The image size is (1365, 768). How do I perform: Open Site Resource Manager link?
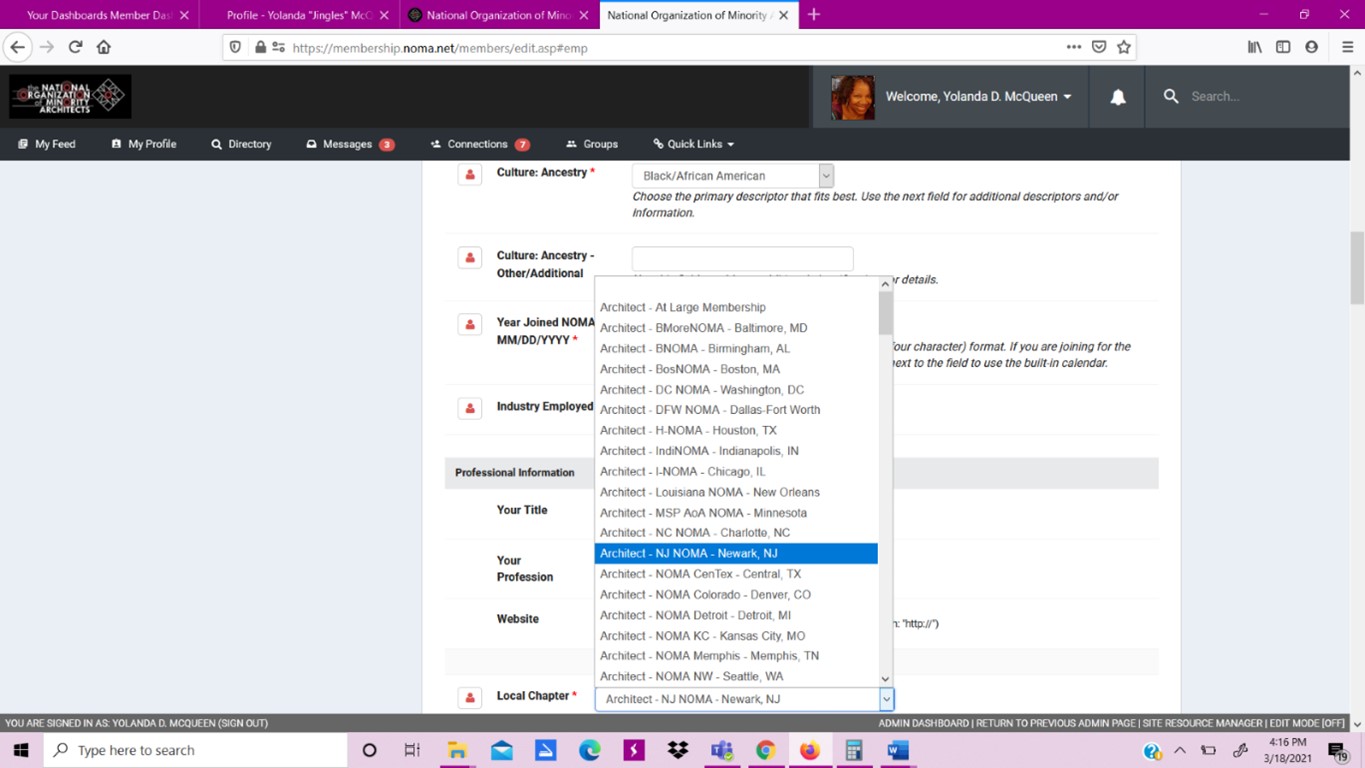(x=1203, y=723)
